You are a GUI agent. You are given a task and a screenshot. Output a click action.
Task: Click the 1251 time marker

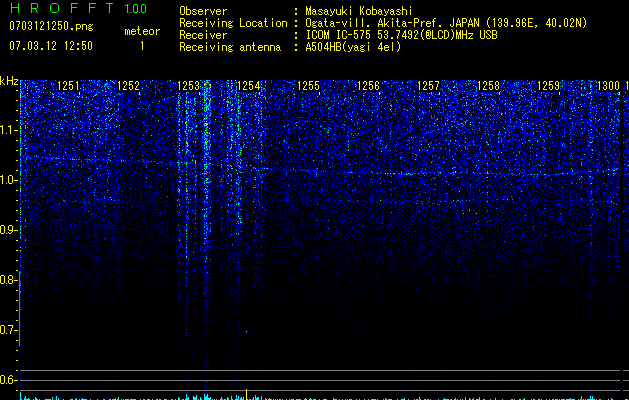point(68,86)
